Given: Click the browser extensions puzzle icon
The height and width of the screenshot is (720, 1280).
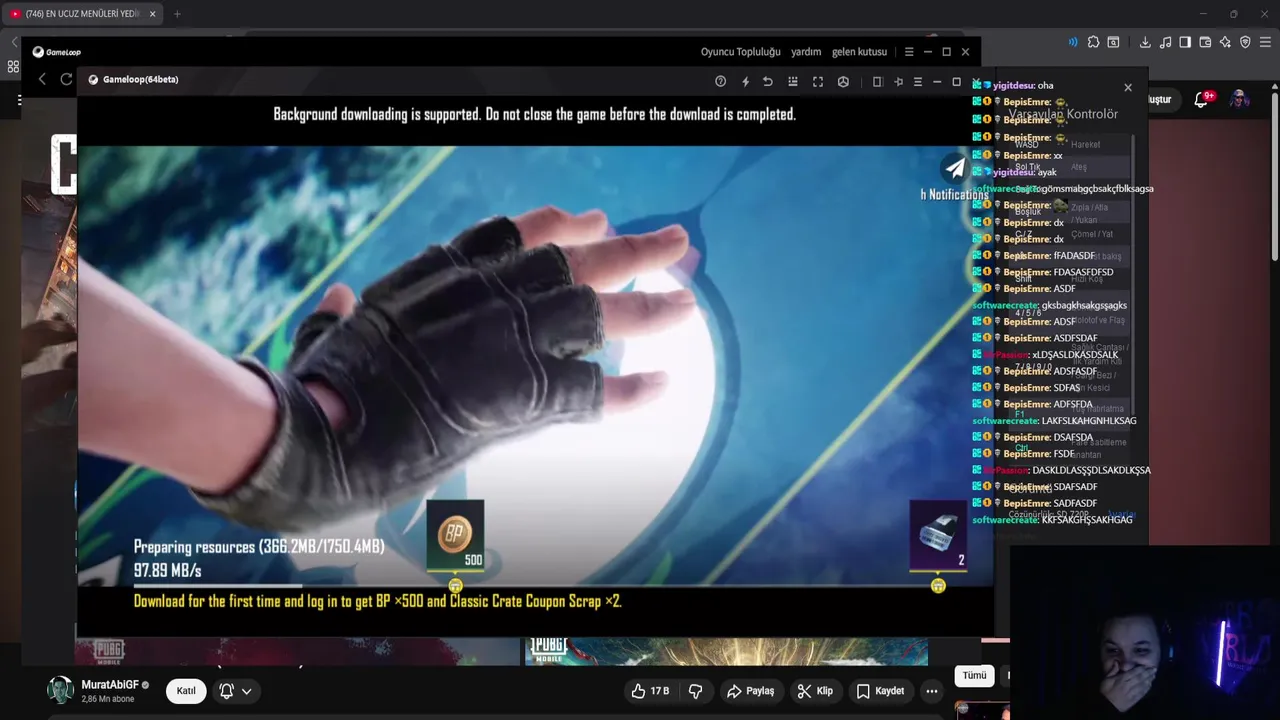Looking at the screenshot, I should point(1093,42).
